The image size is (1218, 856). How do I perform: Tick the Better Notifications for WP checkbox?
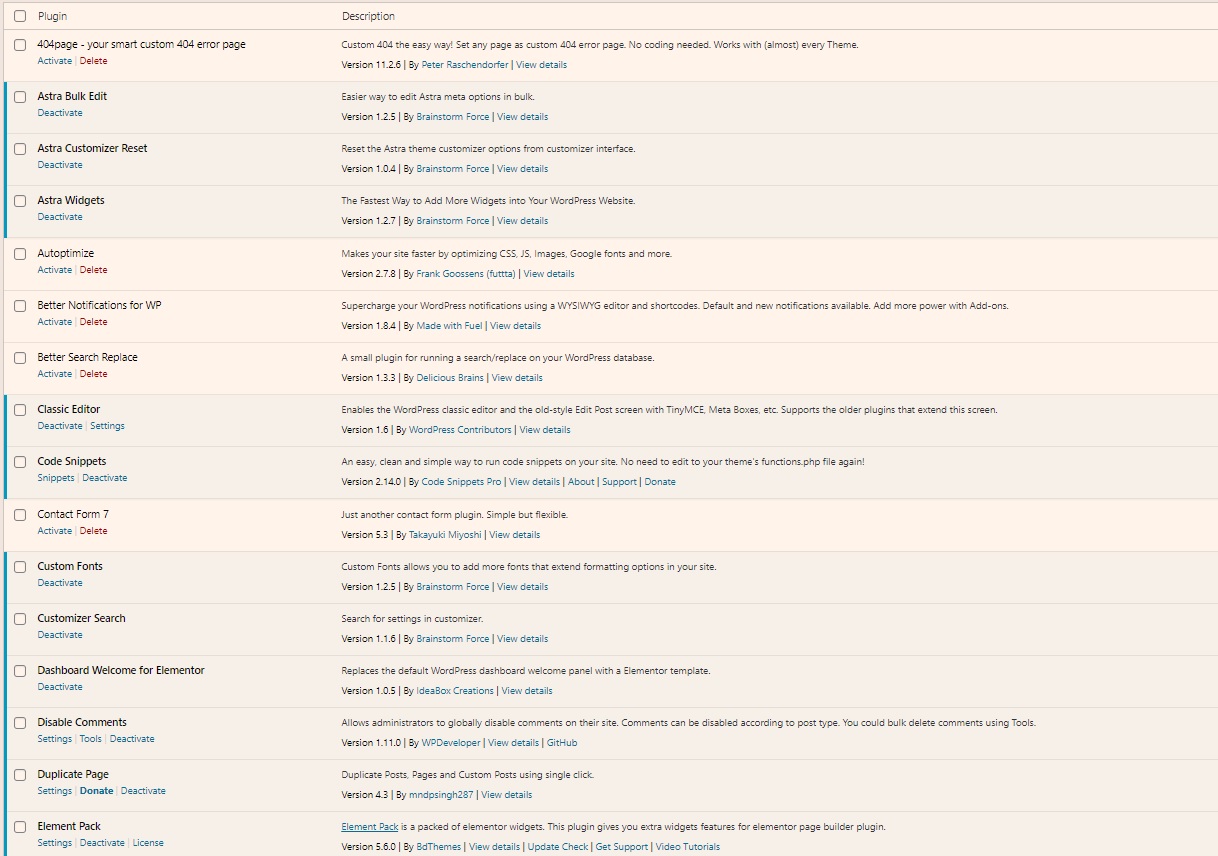[20, 306]
